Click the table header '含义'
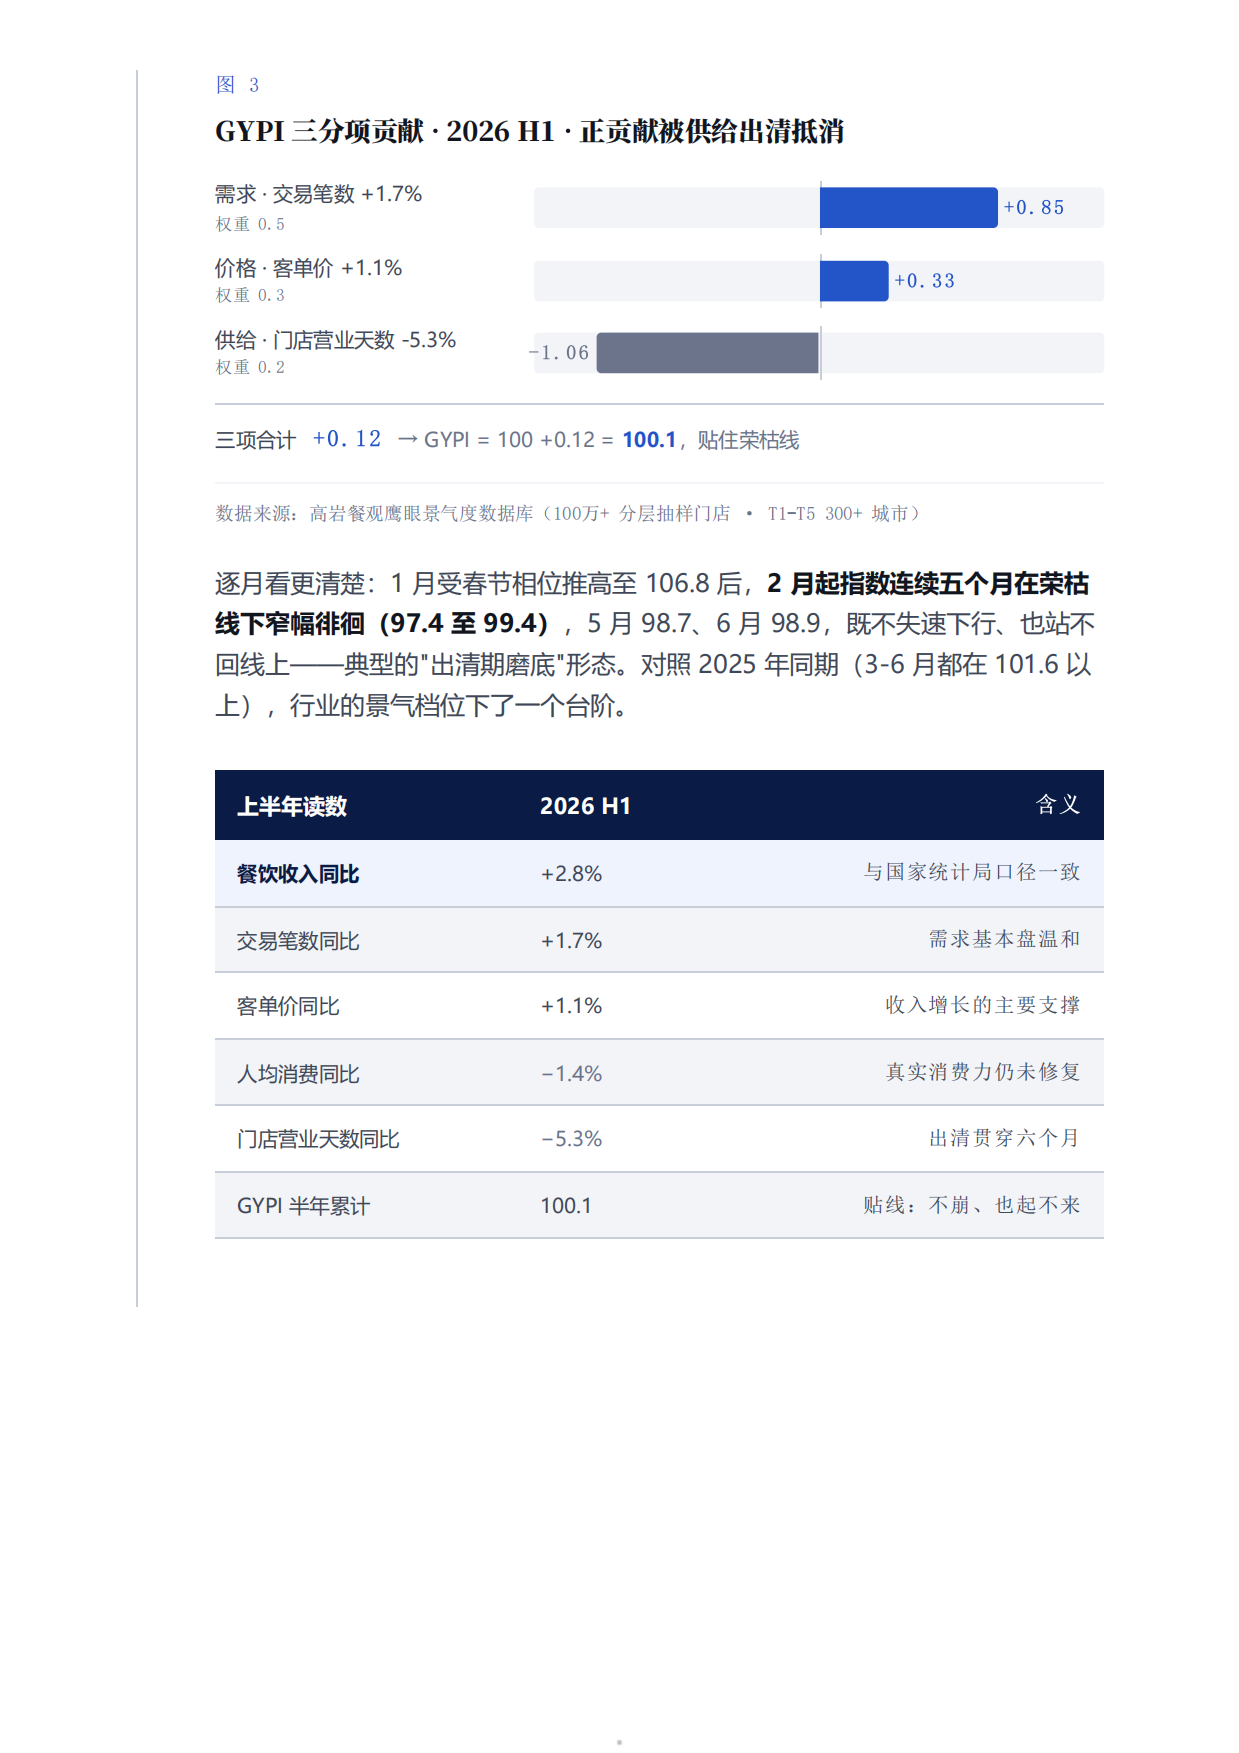This screenshot has height=1753, width=1239. (1058, 805)
